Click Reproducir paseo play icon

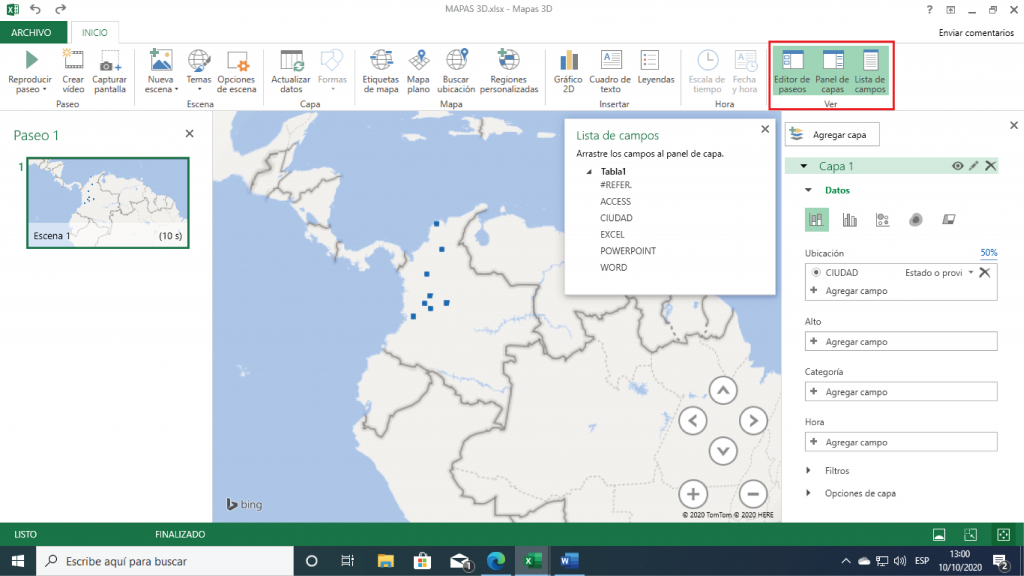pyautogui.click(x=31, y=60)
